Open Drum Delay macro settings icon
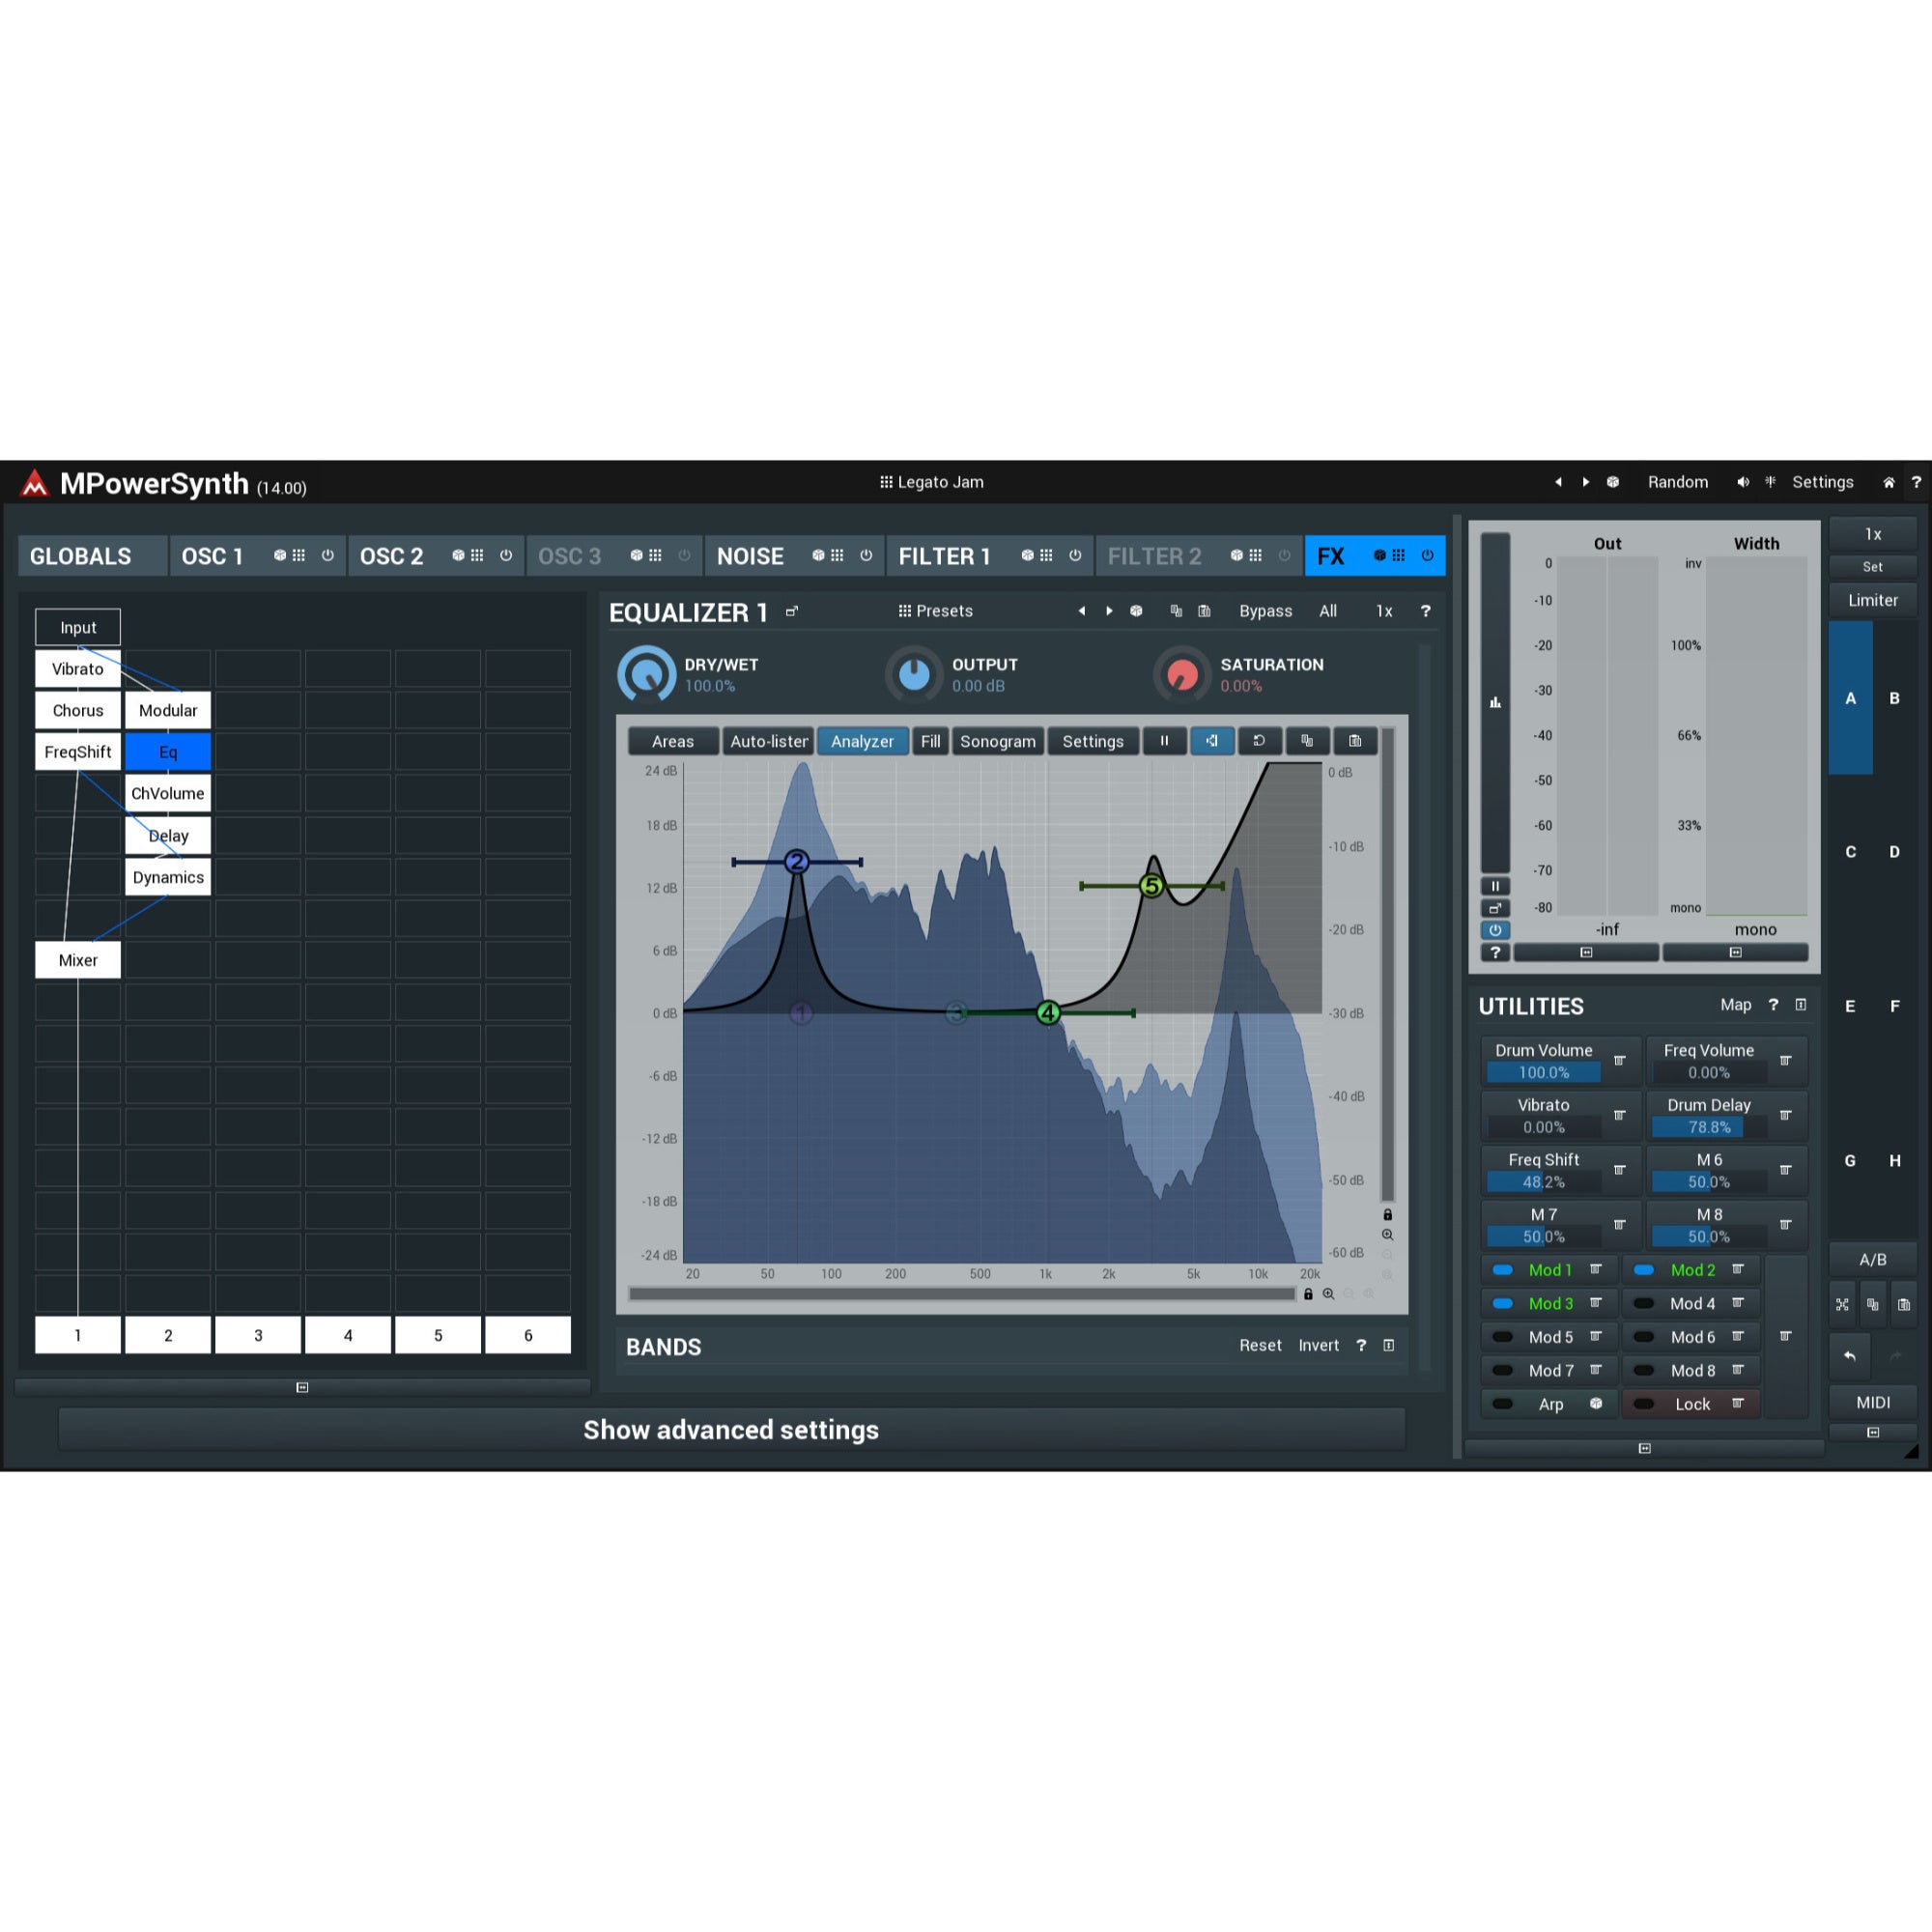The height and width of the screenshot is (1932, 1932). (x=1786, y=1115)
